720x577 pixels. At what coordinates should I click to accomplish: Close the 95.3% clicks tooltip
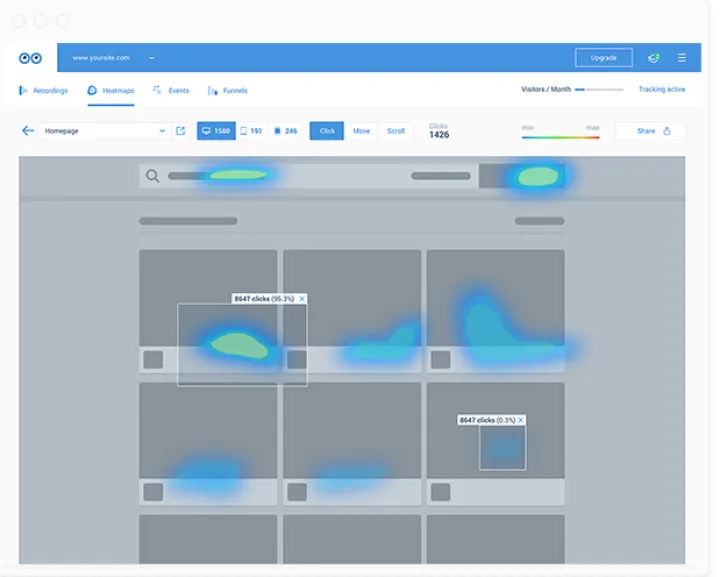pos(302,299)
